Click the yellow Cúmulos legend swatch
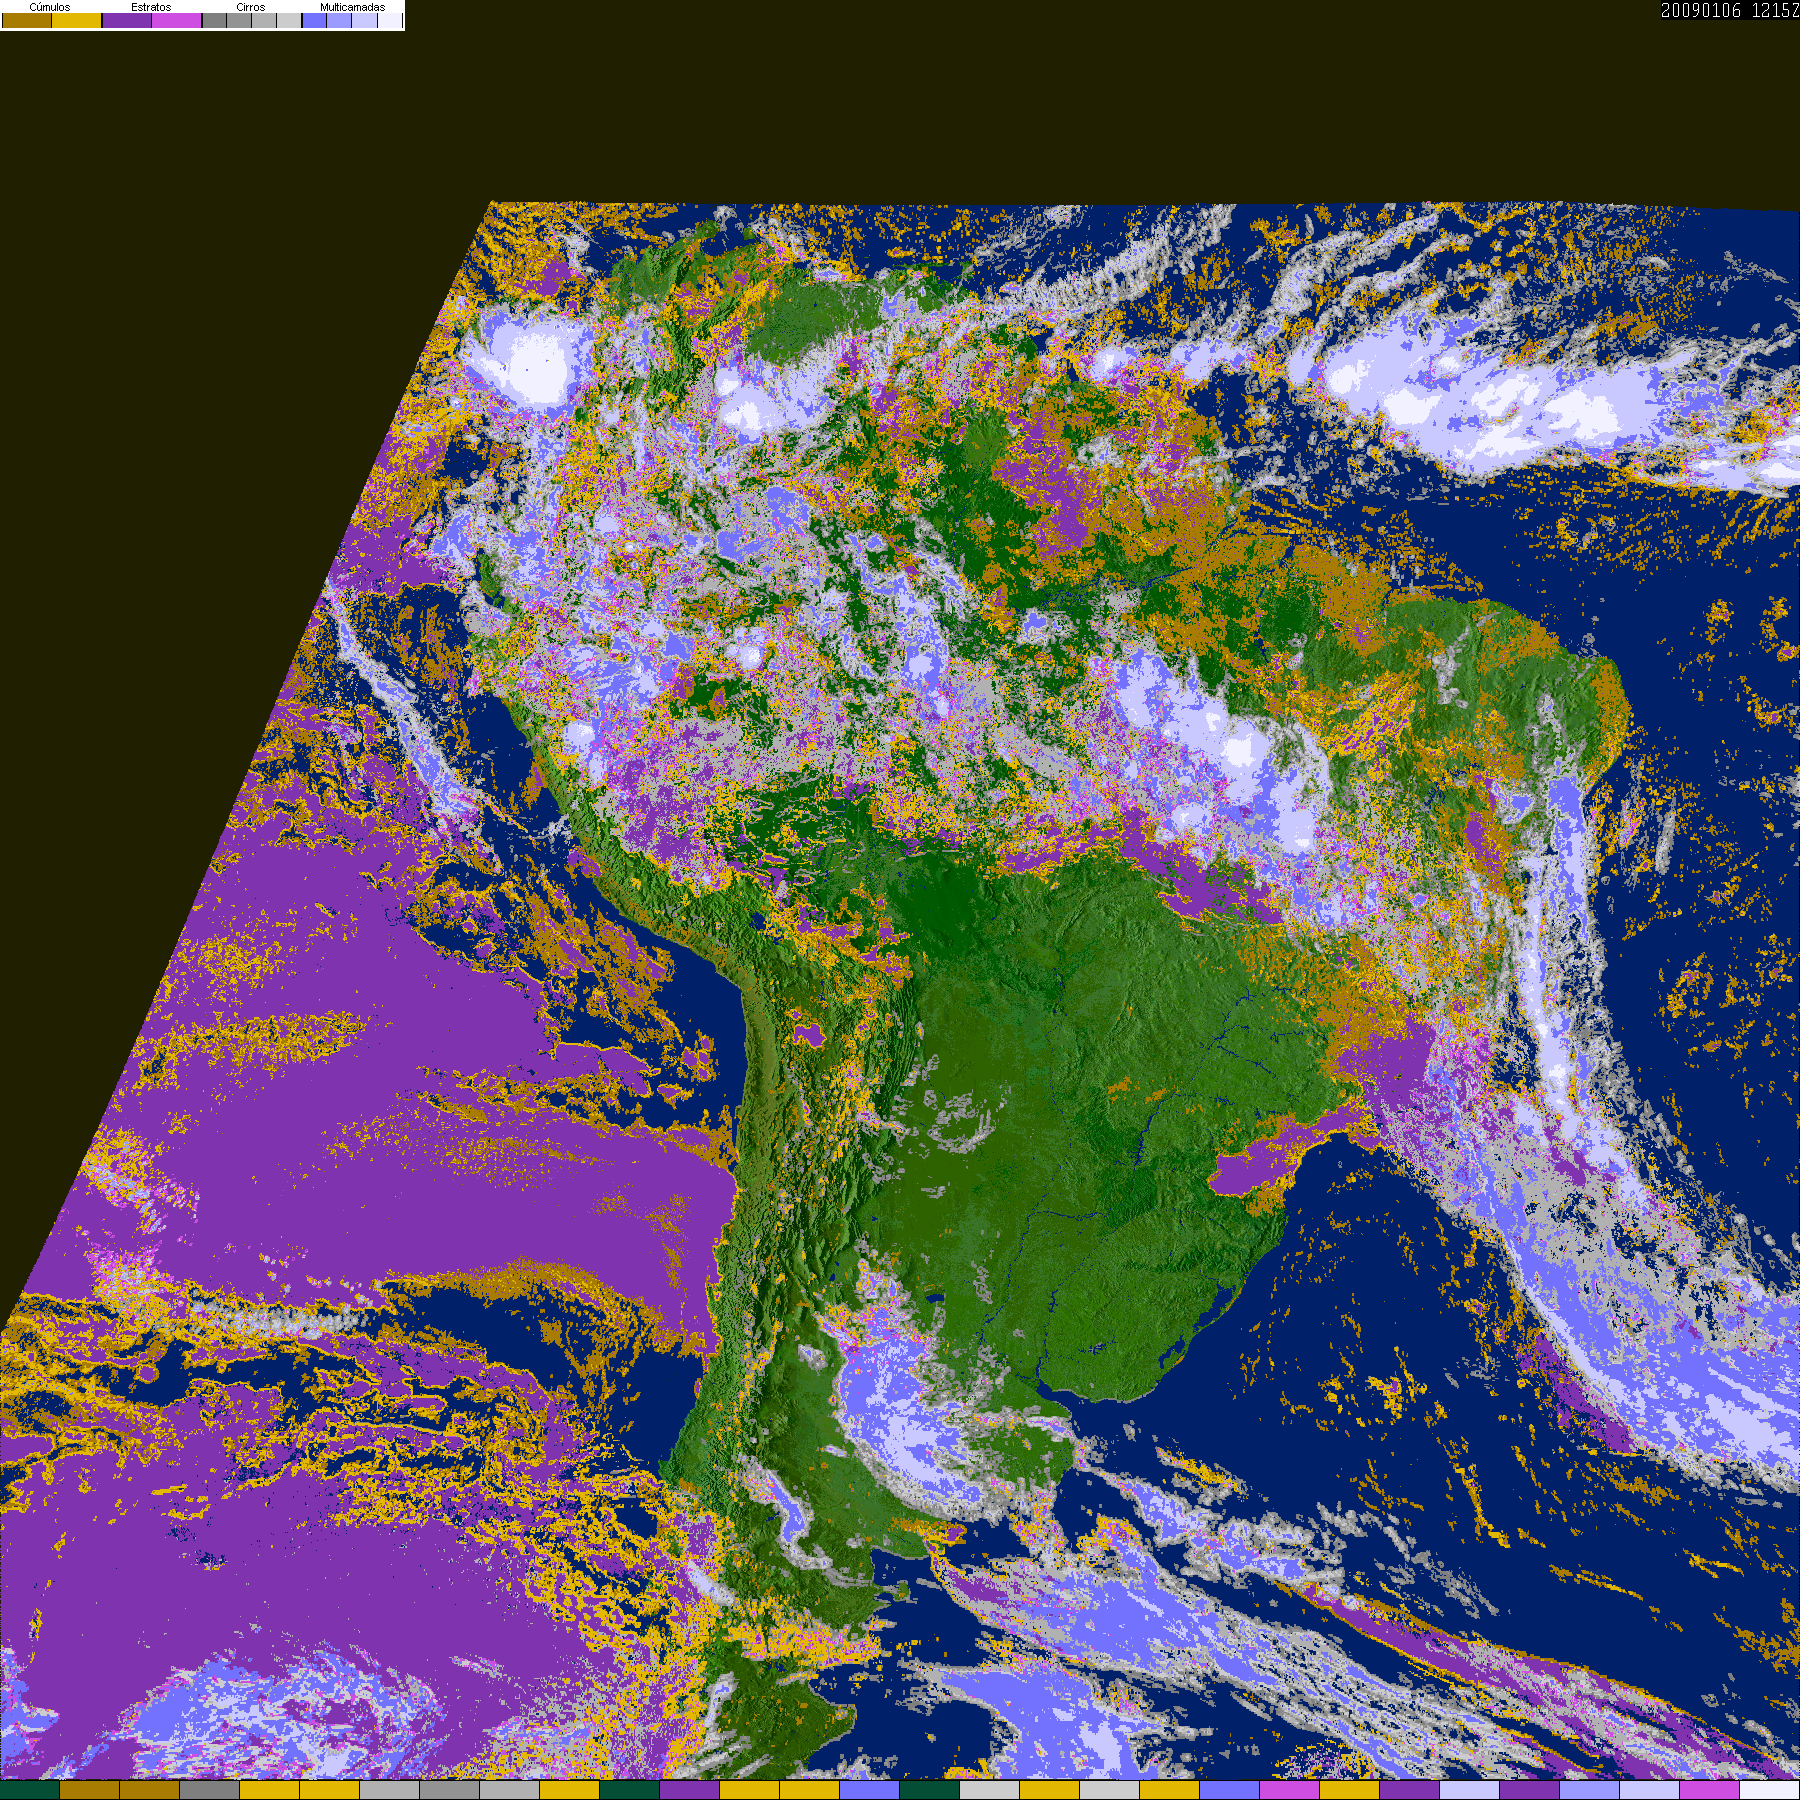The height and width of the screenshot is (1800, 1800). pyautogui.click(x=77, y=21)
